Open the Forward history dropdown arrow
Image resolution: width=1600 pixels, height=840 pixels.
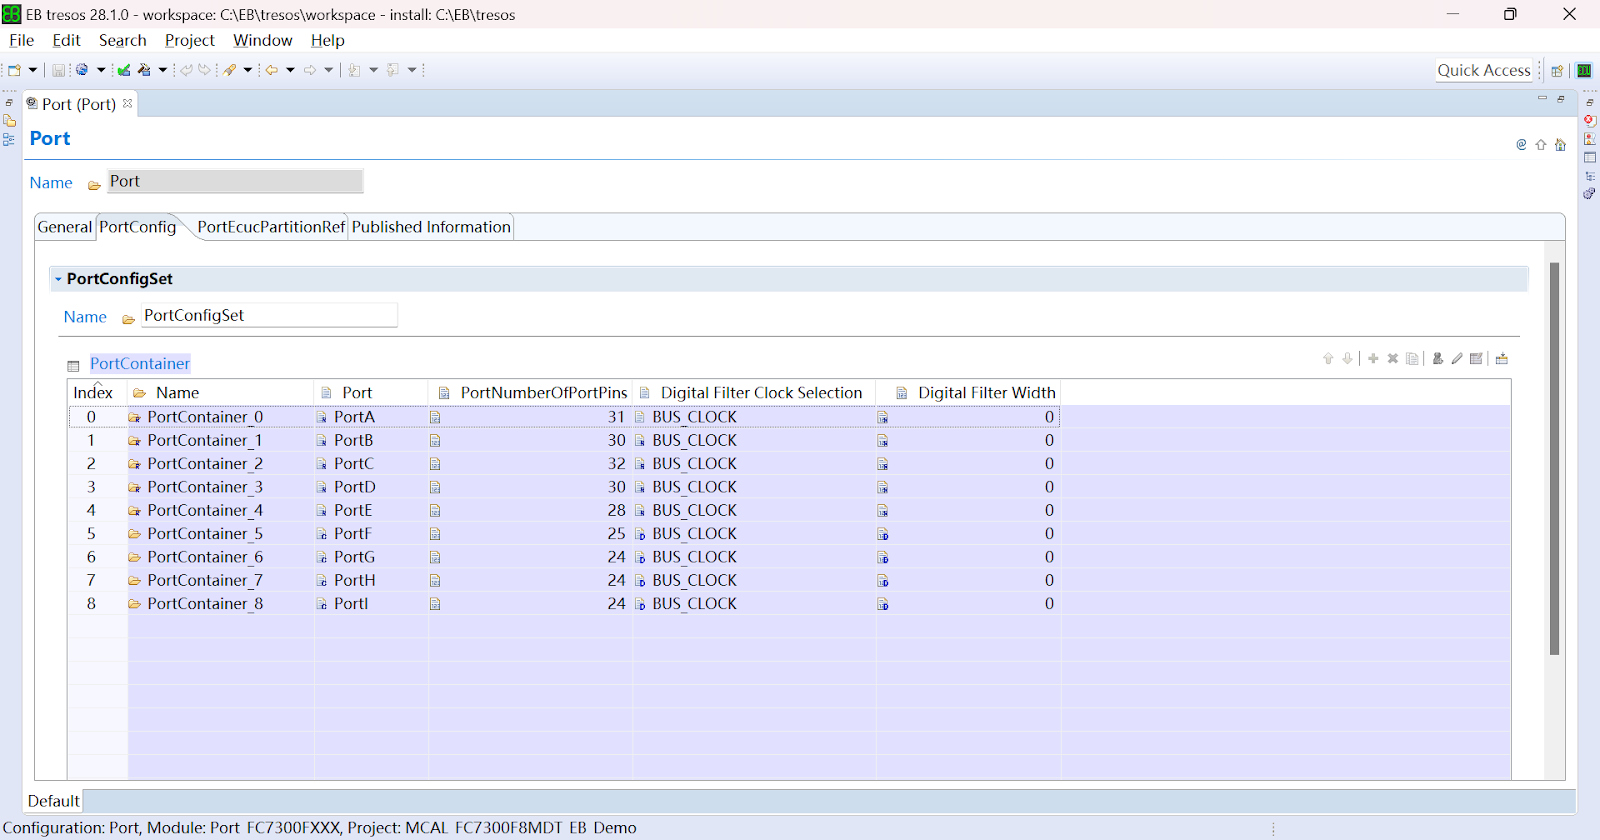(x=329, y=70)
